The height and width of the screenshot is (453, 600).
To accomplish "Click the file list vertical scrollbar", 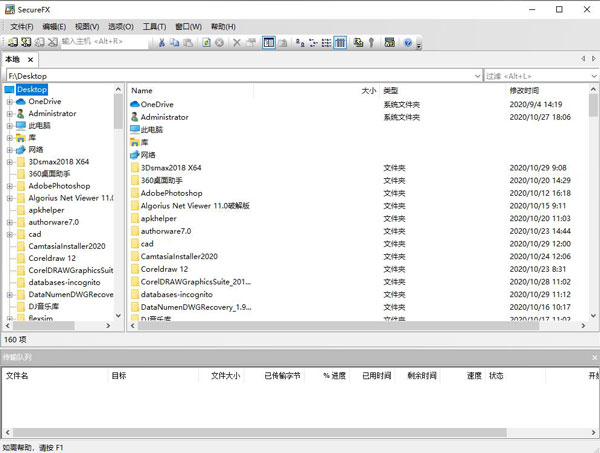I will 591,200.
